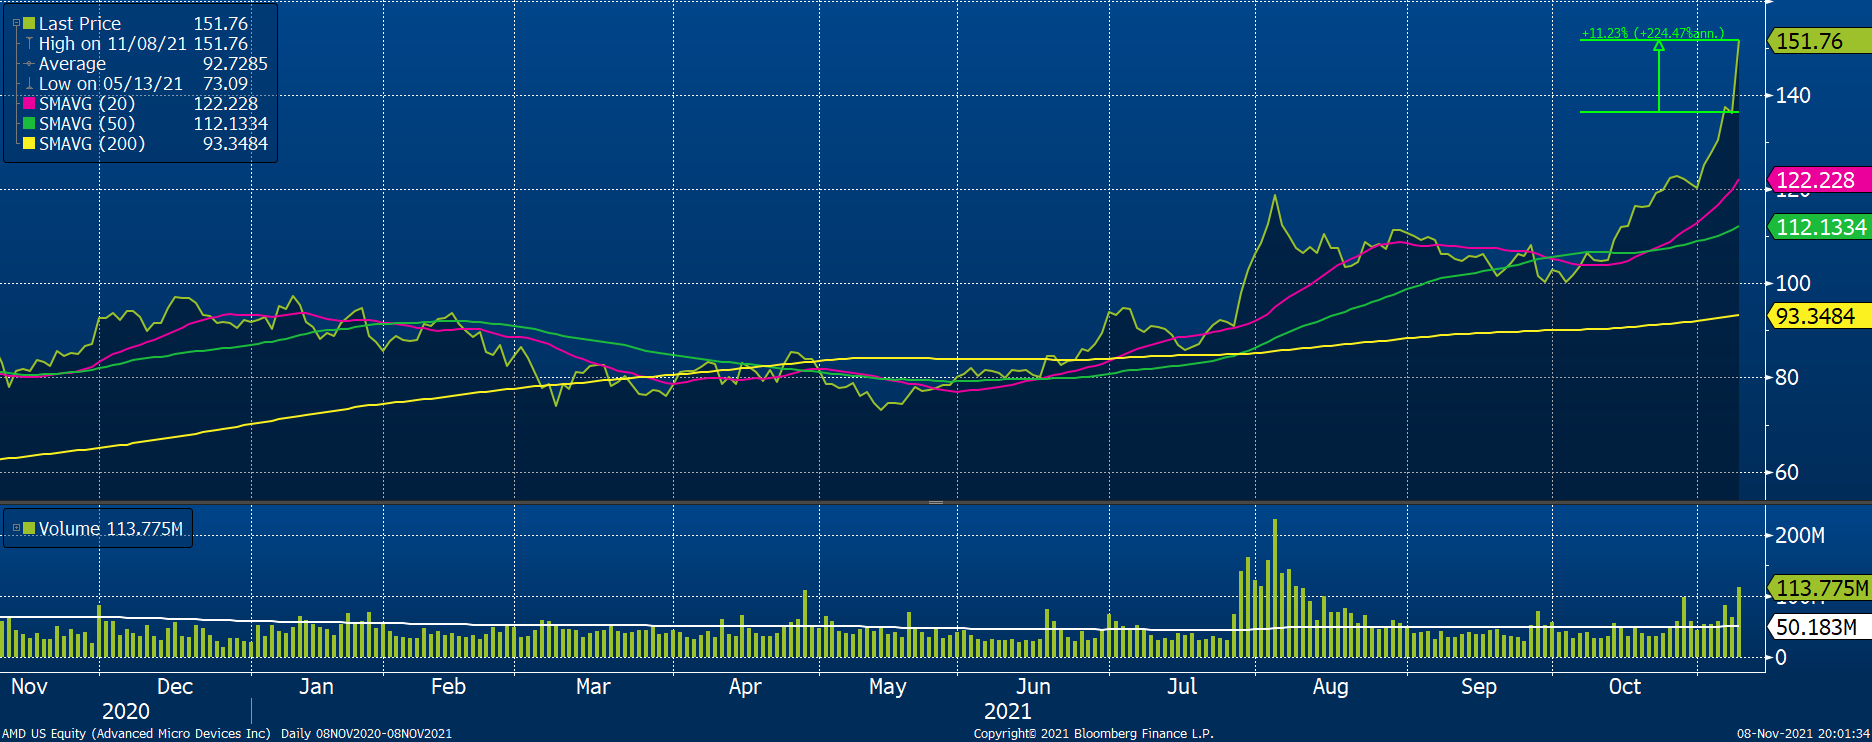The image size is (1872, 742).
Task: Click the Mar label on the time axis
Action: tap(593, 686)
